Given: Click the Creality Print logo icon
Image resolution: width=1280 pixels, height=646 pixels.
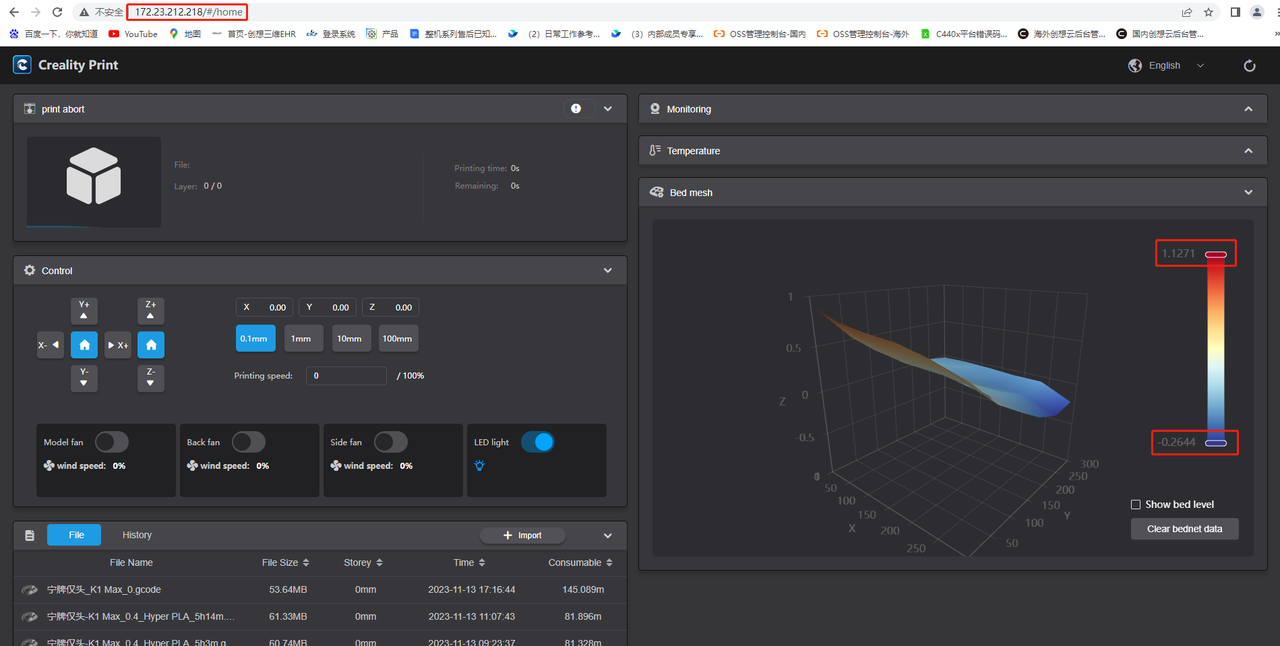Looking at the screenshot, I should [22, 65].
